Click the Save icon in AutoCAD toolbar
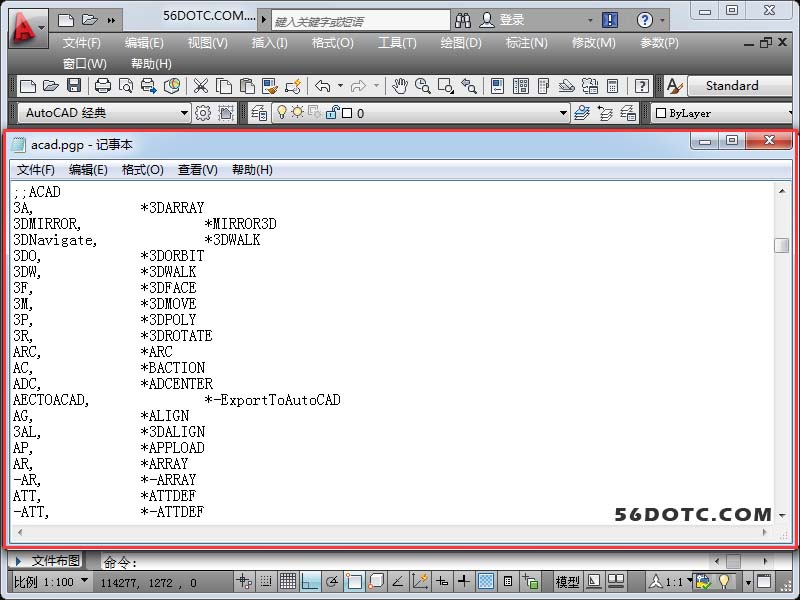This screenshot has height=600, width=800. [x=73, y=87]
